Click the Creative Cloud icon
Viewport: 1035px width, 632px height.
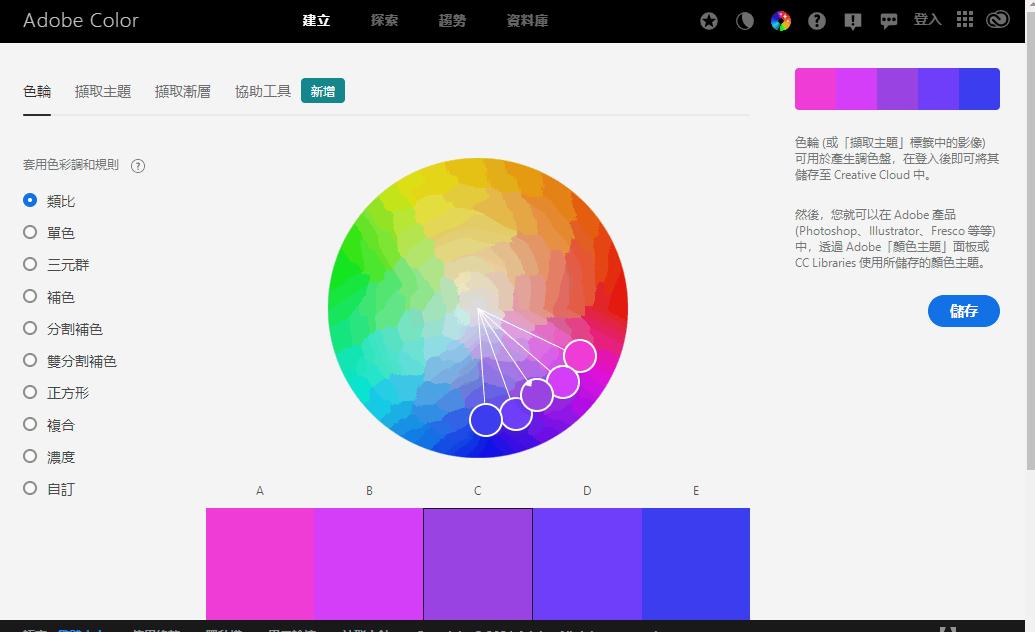[x=998, y=20]
